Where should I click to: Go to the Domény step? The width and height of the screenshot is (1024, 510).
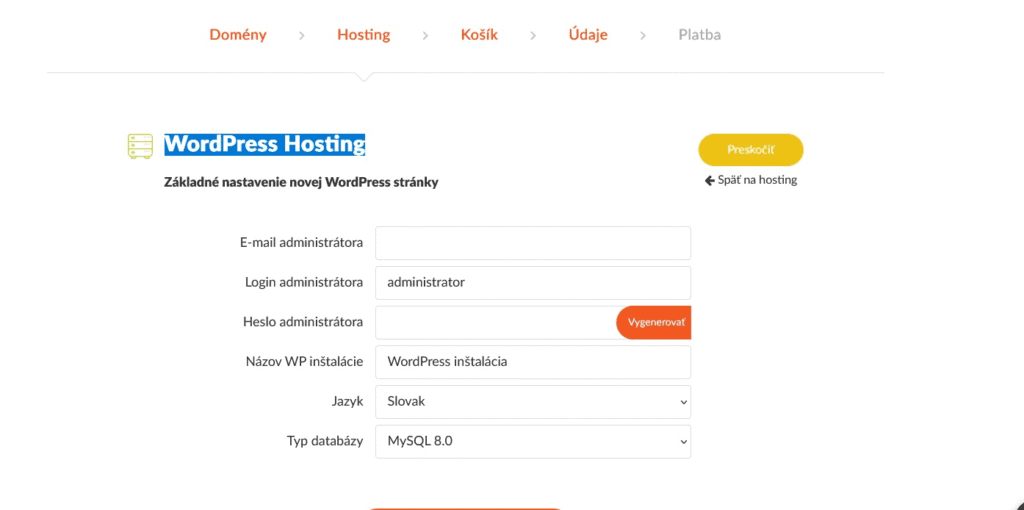pos(238,35)
